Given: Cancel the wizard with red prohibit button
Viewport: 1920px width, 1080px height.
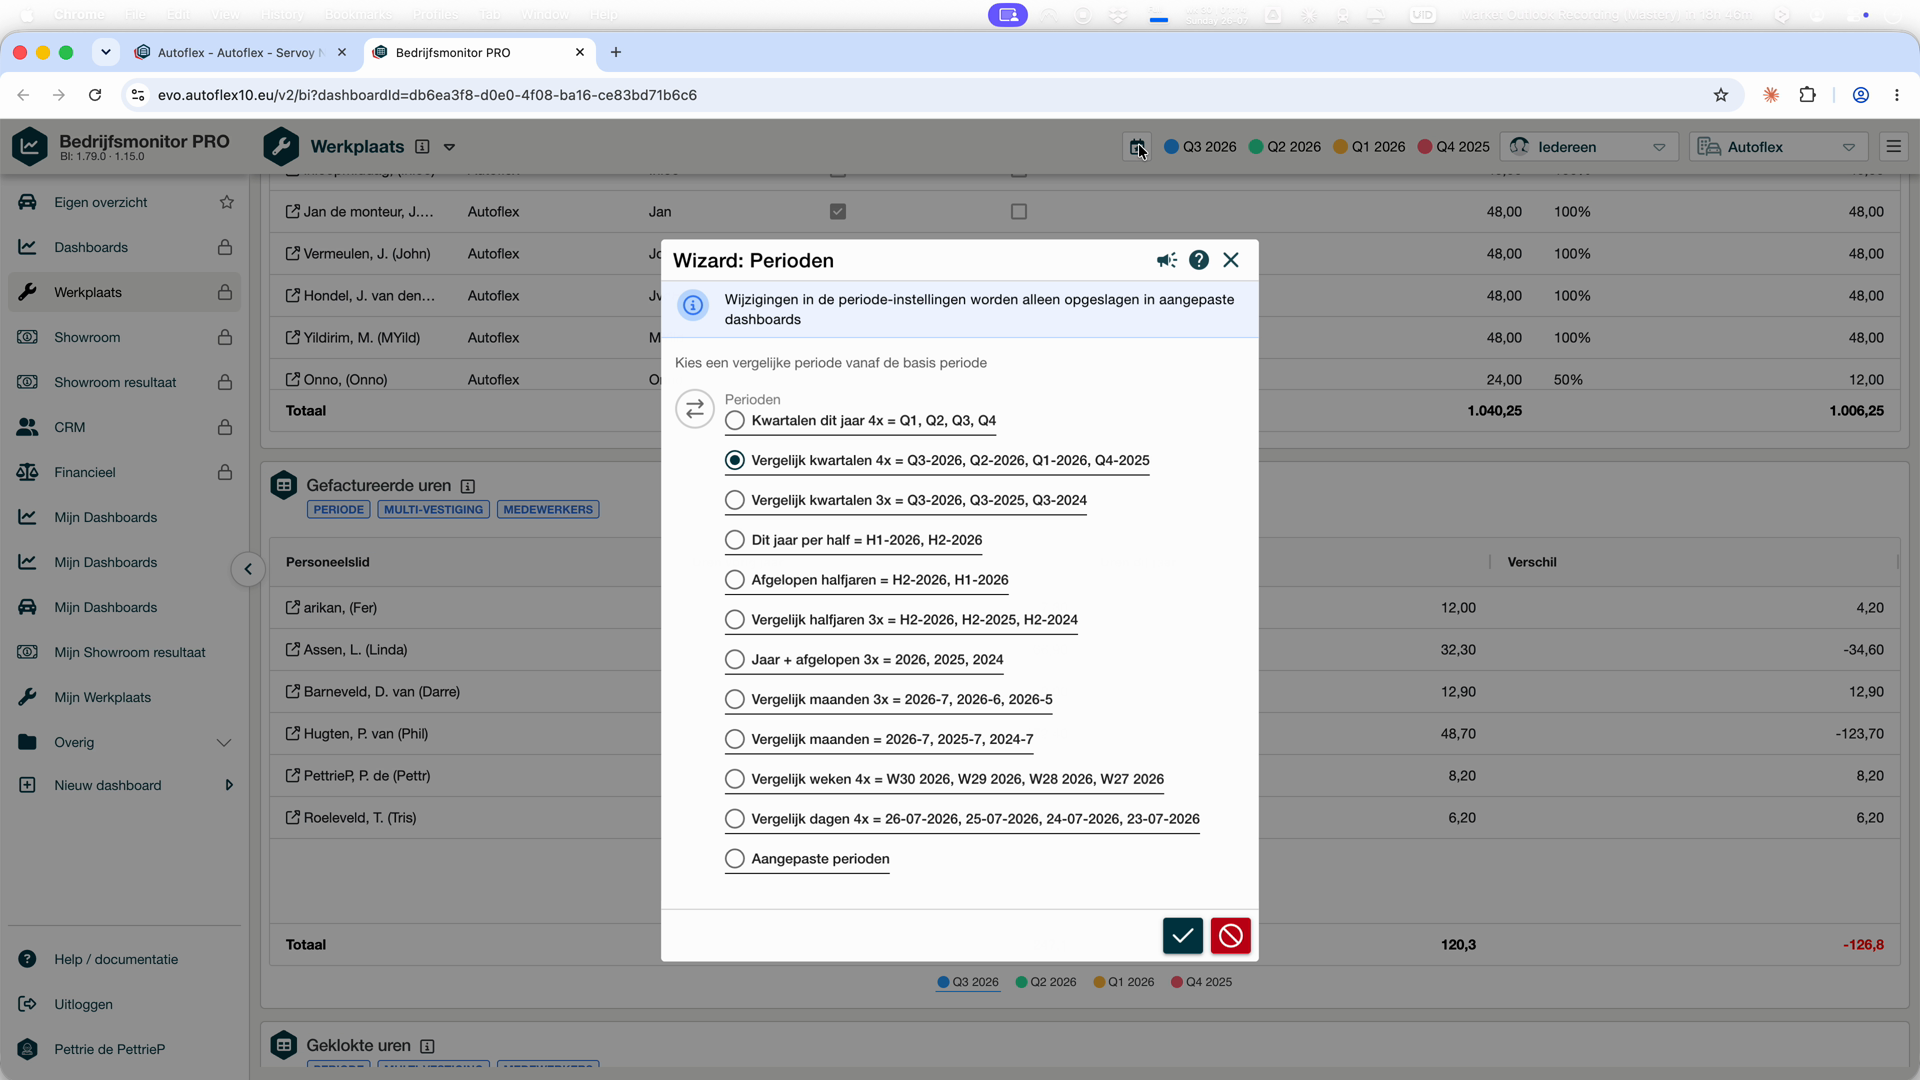Looking at the screenshot, I should pos(1230,936).
